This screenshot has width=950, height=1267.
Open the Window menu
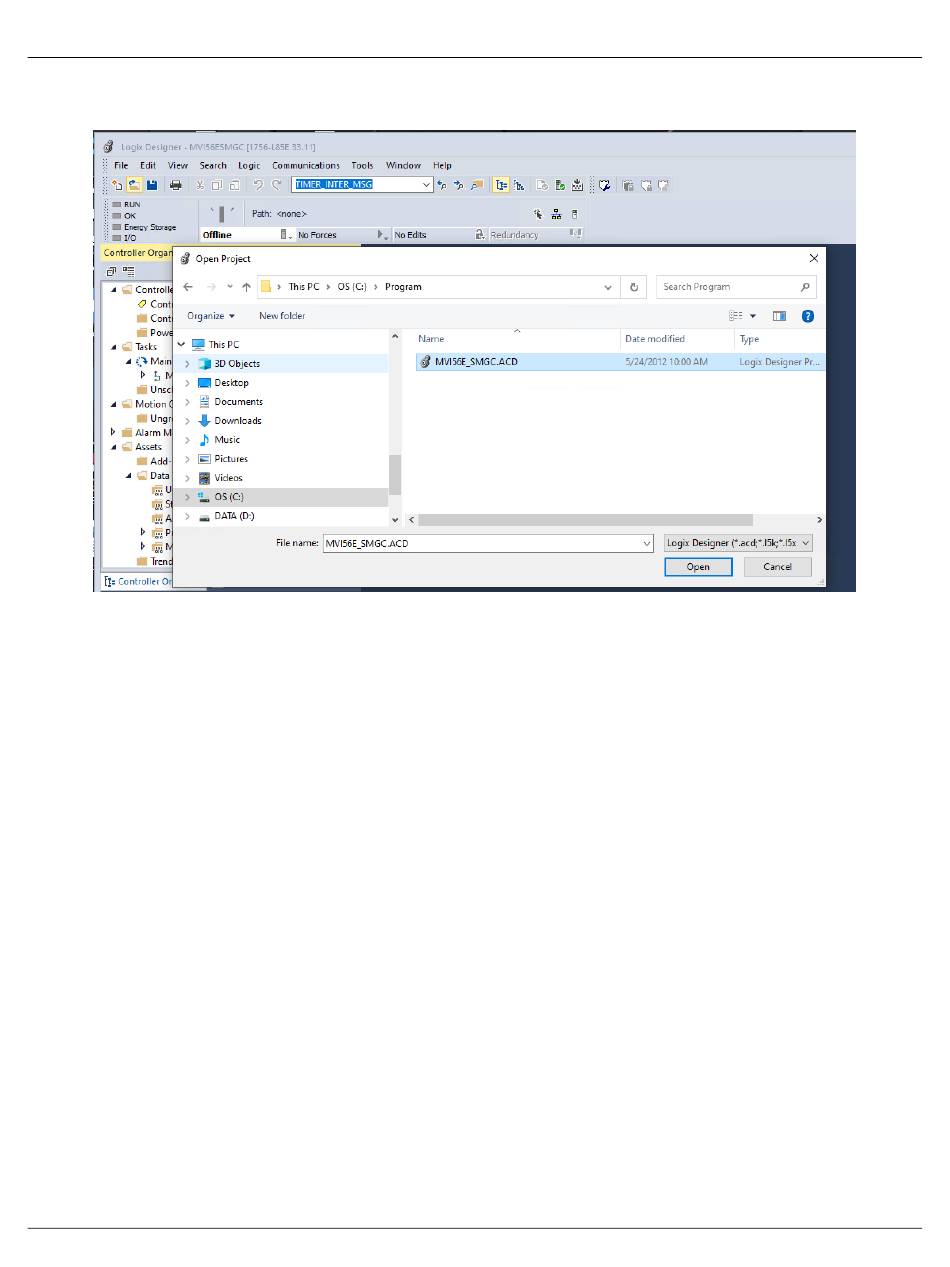[x=403, y=166]
